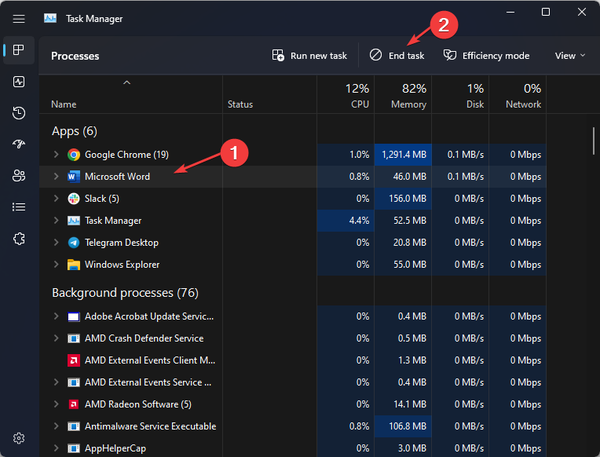Click the AppHelperCap process icon
Image resolution: width=600 pixels, height=457 pixels.
click(73, 448)
